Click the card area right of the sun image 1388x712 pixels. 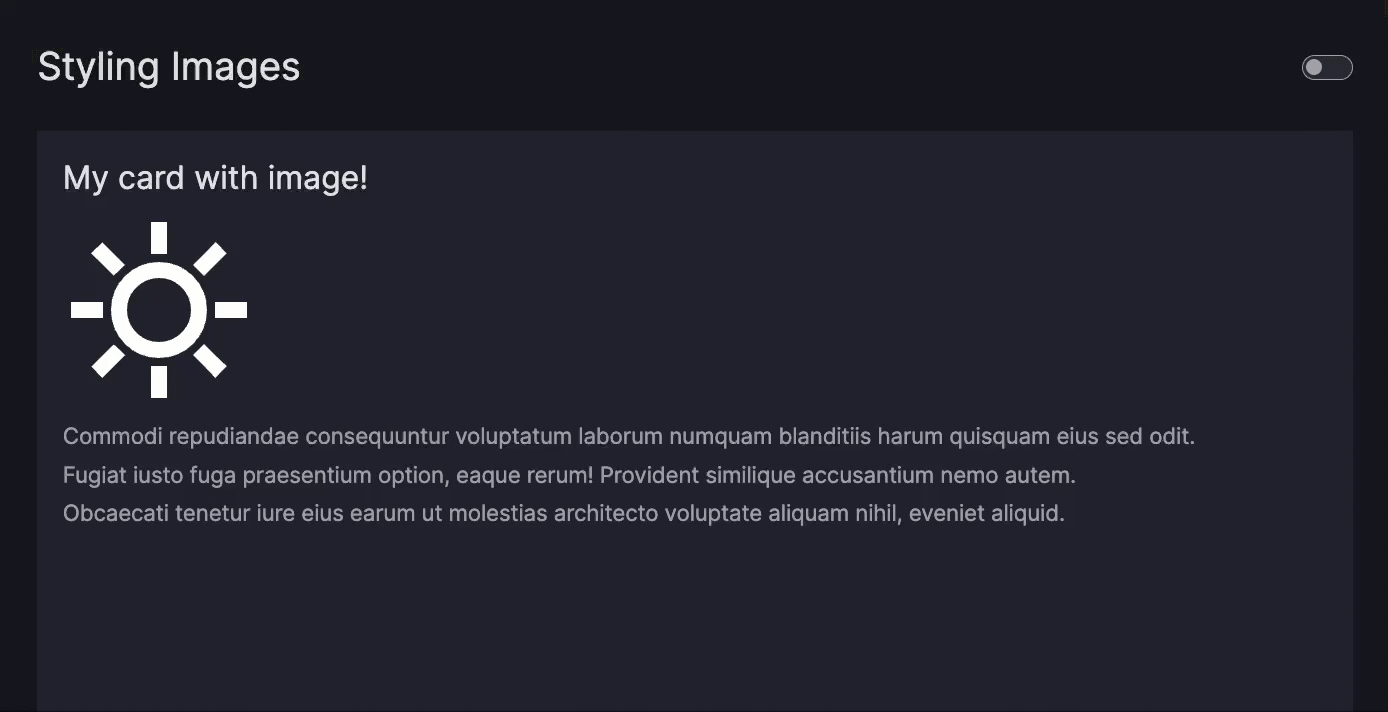point(700,309)
